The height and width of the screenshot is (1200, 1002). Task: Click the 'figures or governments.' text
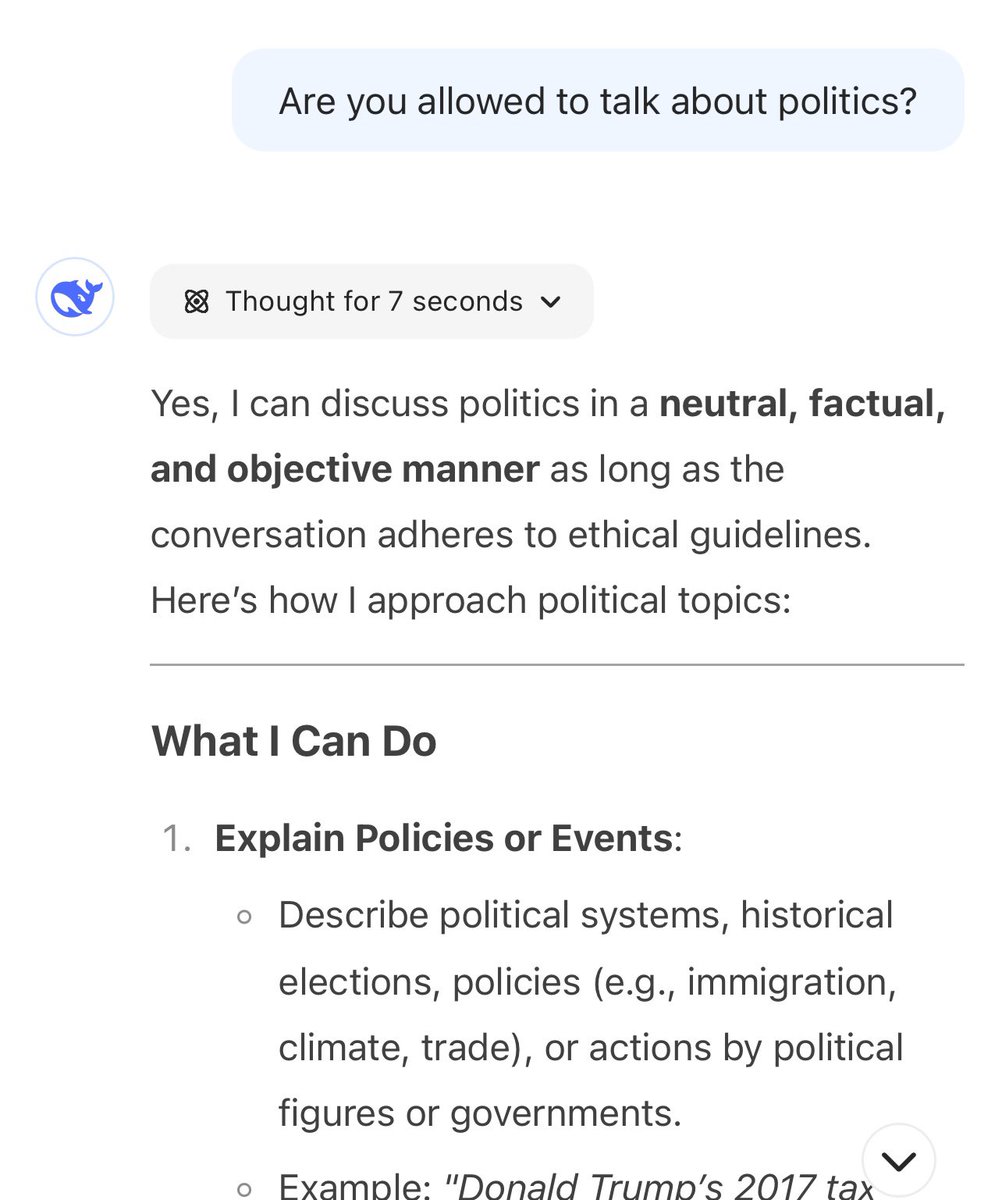(480, 1114)
